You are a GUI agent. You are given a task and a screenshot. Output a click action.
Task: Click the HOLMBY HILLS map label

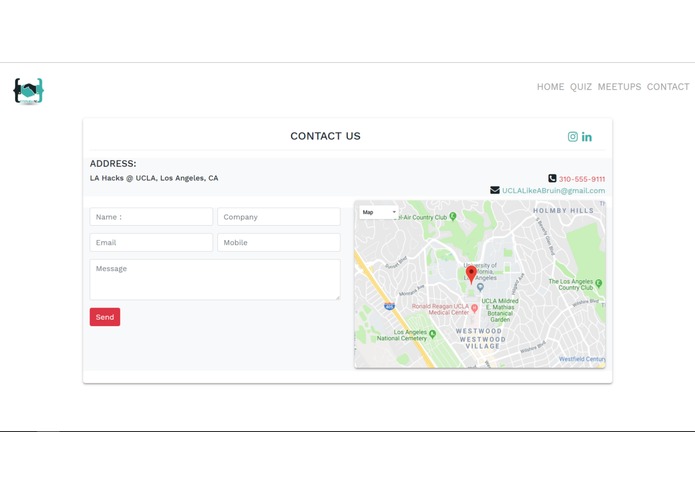(x=563, y=210)
